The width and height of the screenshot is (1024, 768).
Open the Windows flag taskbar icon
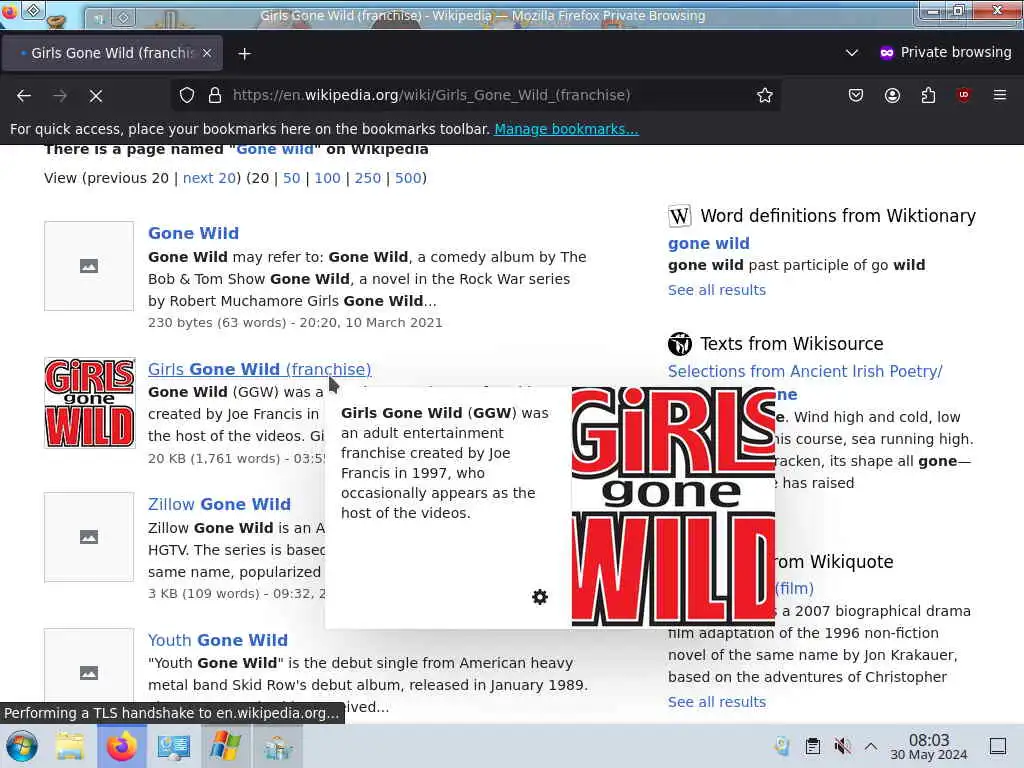point(225,746)
